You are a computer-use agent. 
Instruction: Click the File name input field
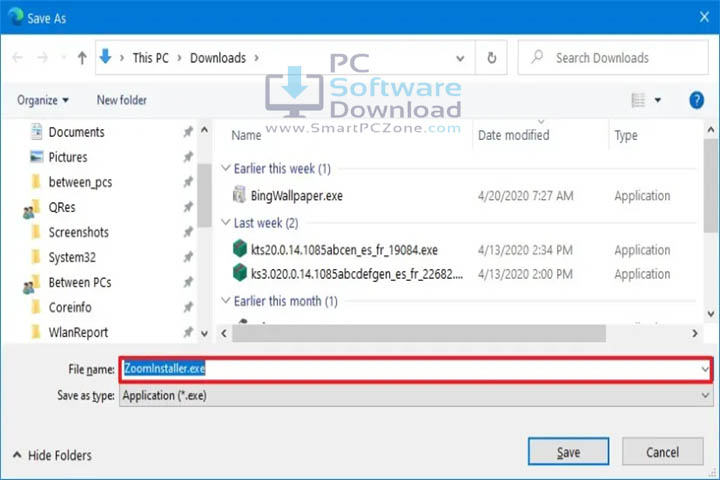click(416, 369)
